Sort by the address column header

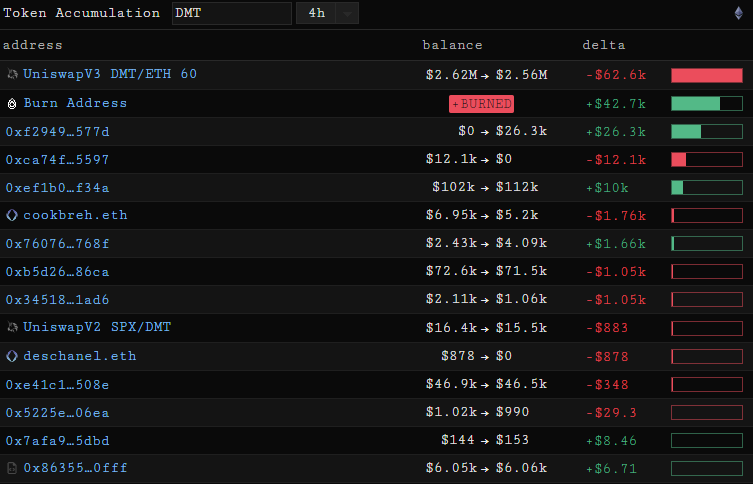[32, 45]
